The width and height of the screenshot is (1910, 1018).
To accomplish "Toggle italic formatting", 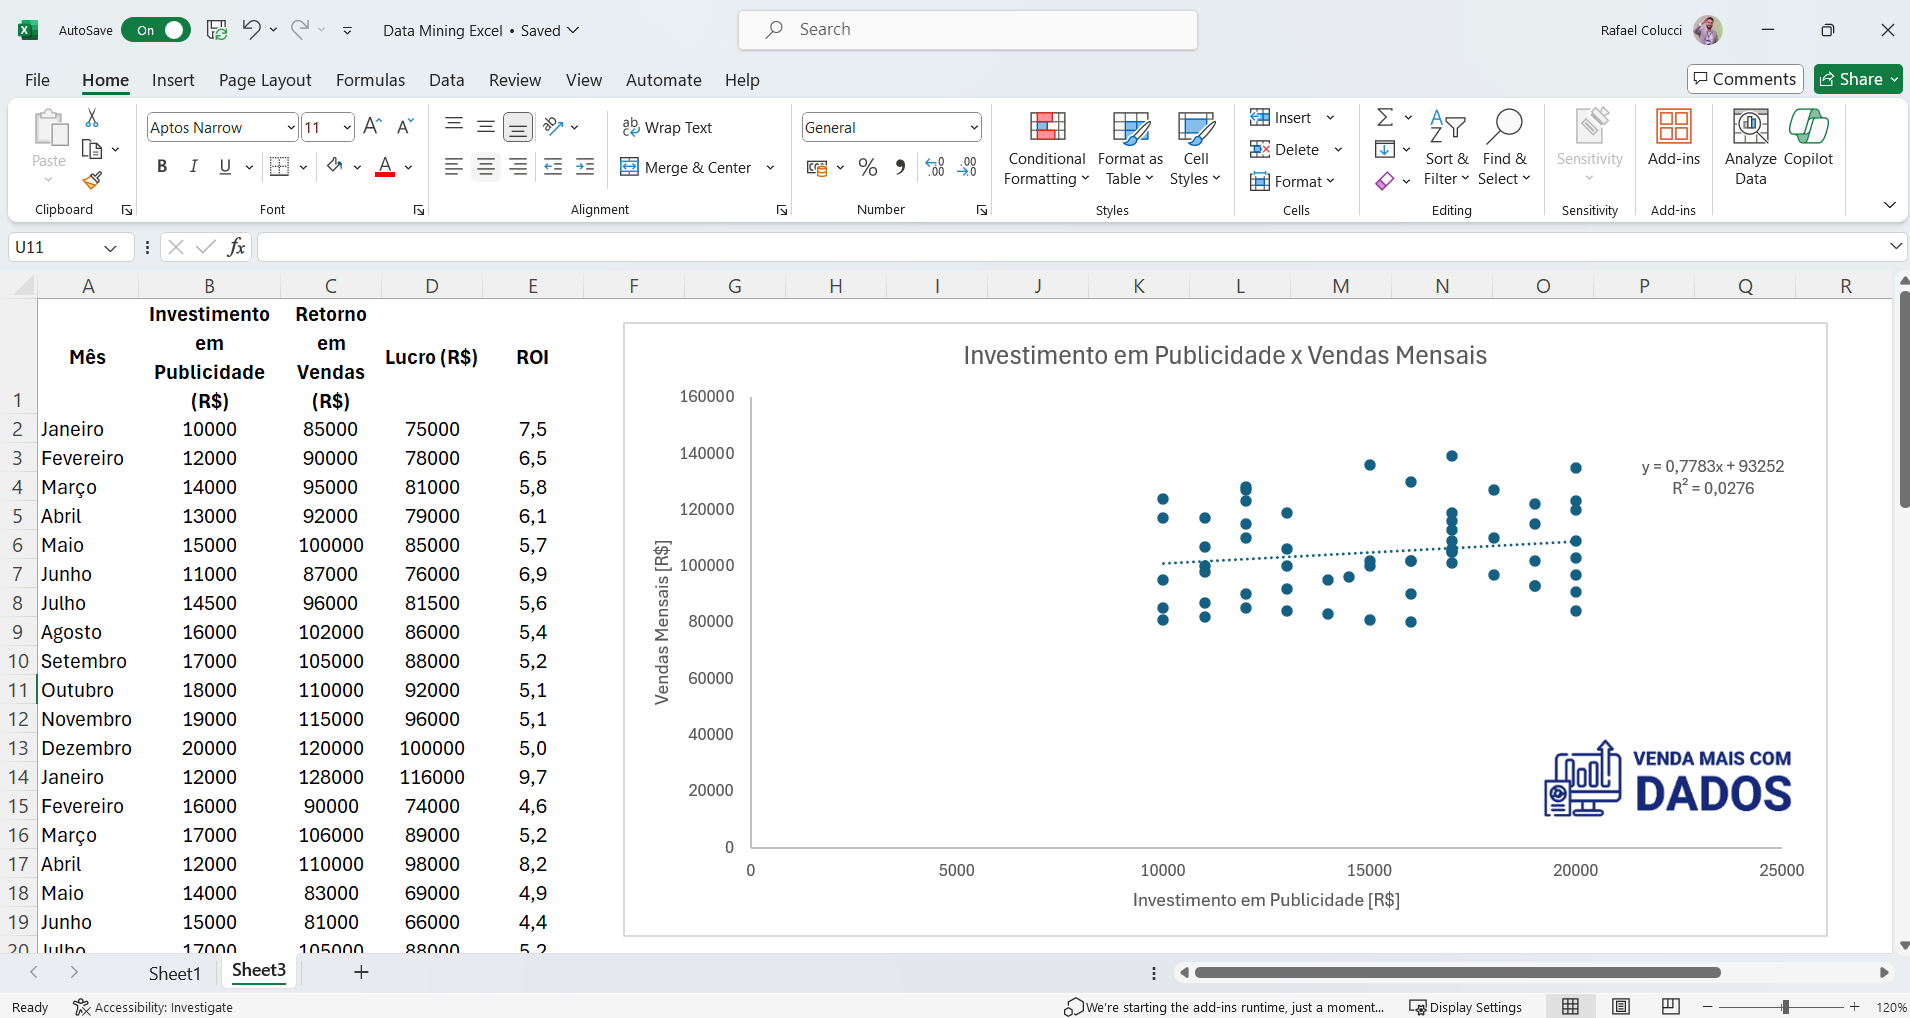I will pyautogui.click(x=194, y=166).
